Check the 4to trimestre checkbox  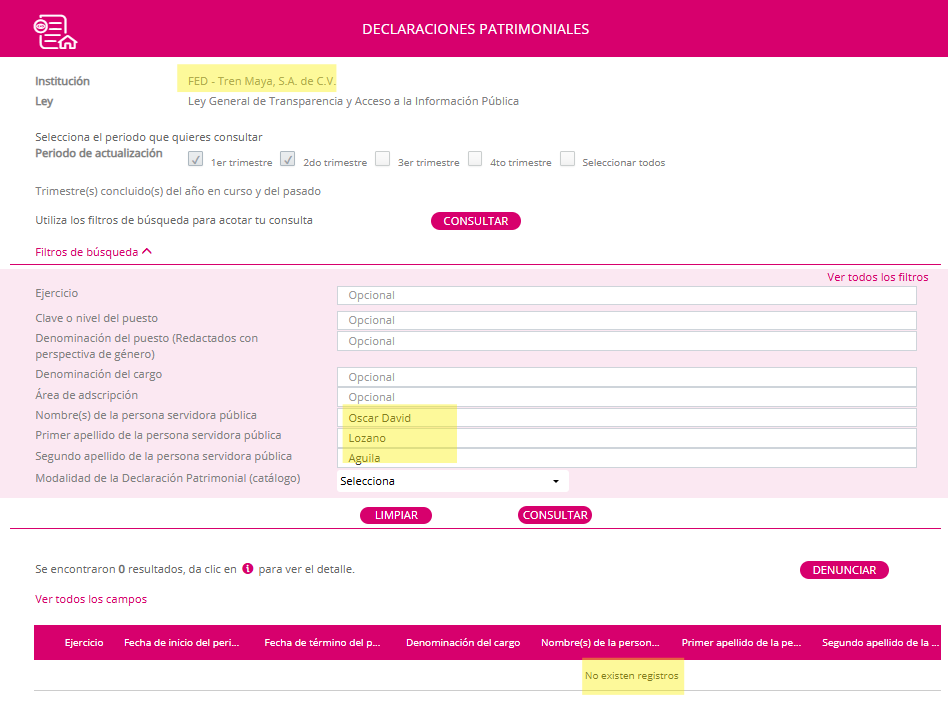[x=475, y=159]
